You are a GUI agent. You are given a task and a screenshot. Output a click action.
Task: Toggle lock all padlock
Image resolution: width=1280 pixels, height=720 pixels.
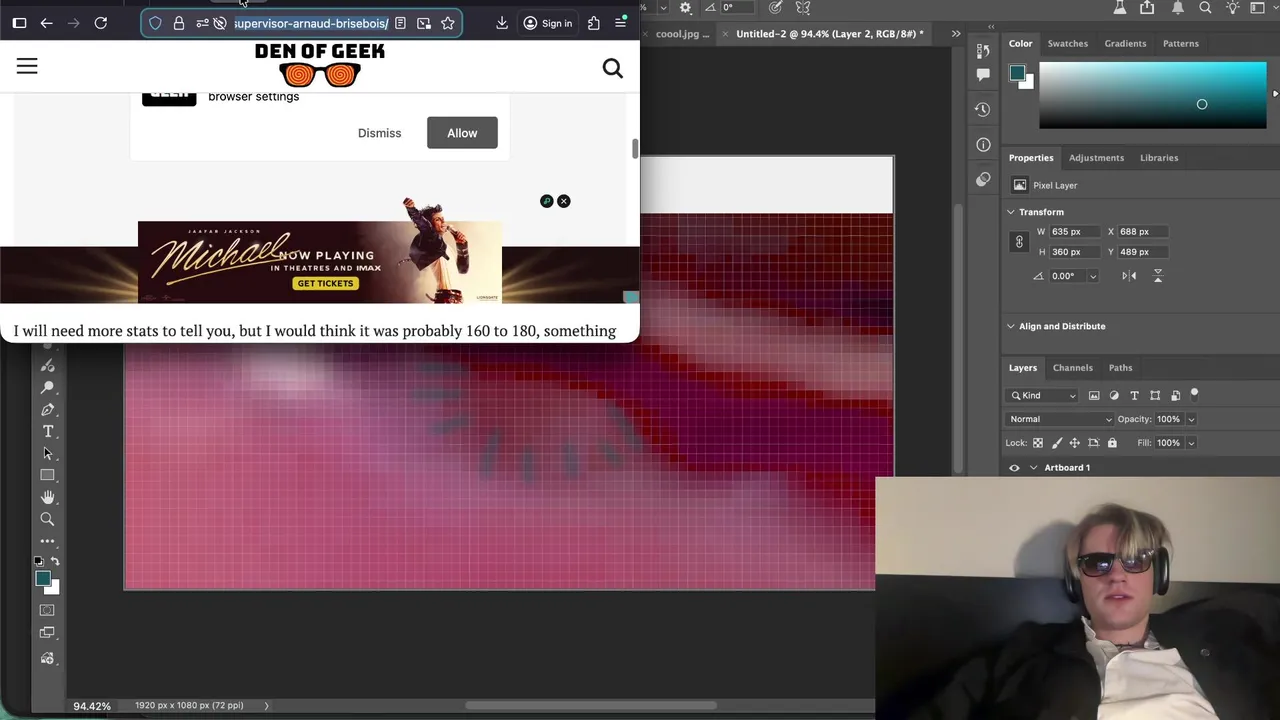(1112, 443)
